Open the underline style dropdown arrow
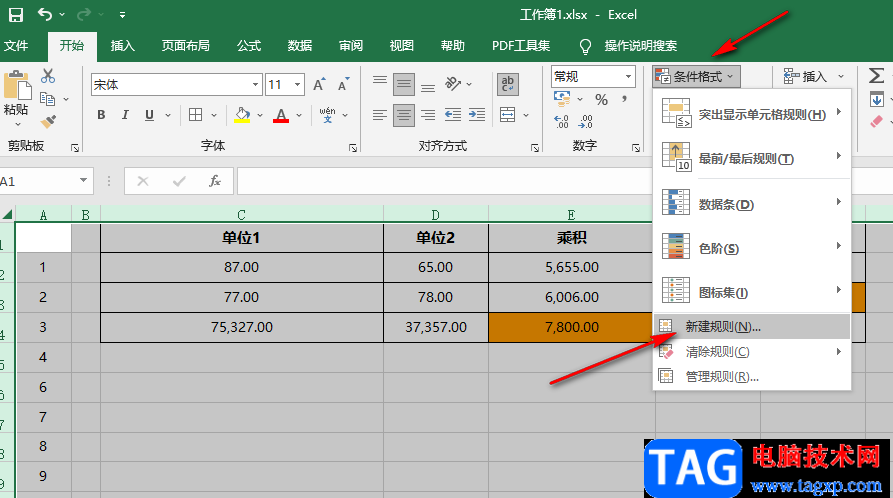The image size is (893, 498). [168, 115]
